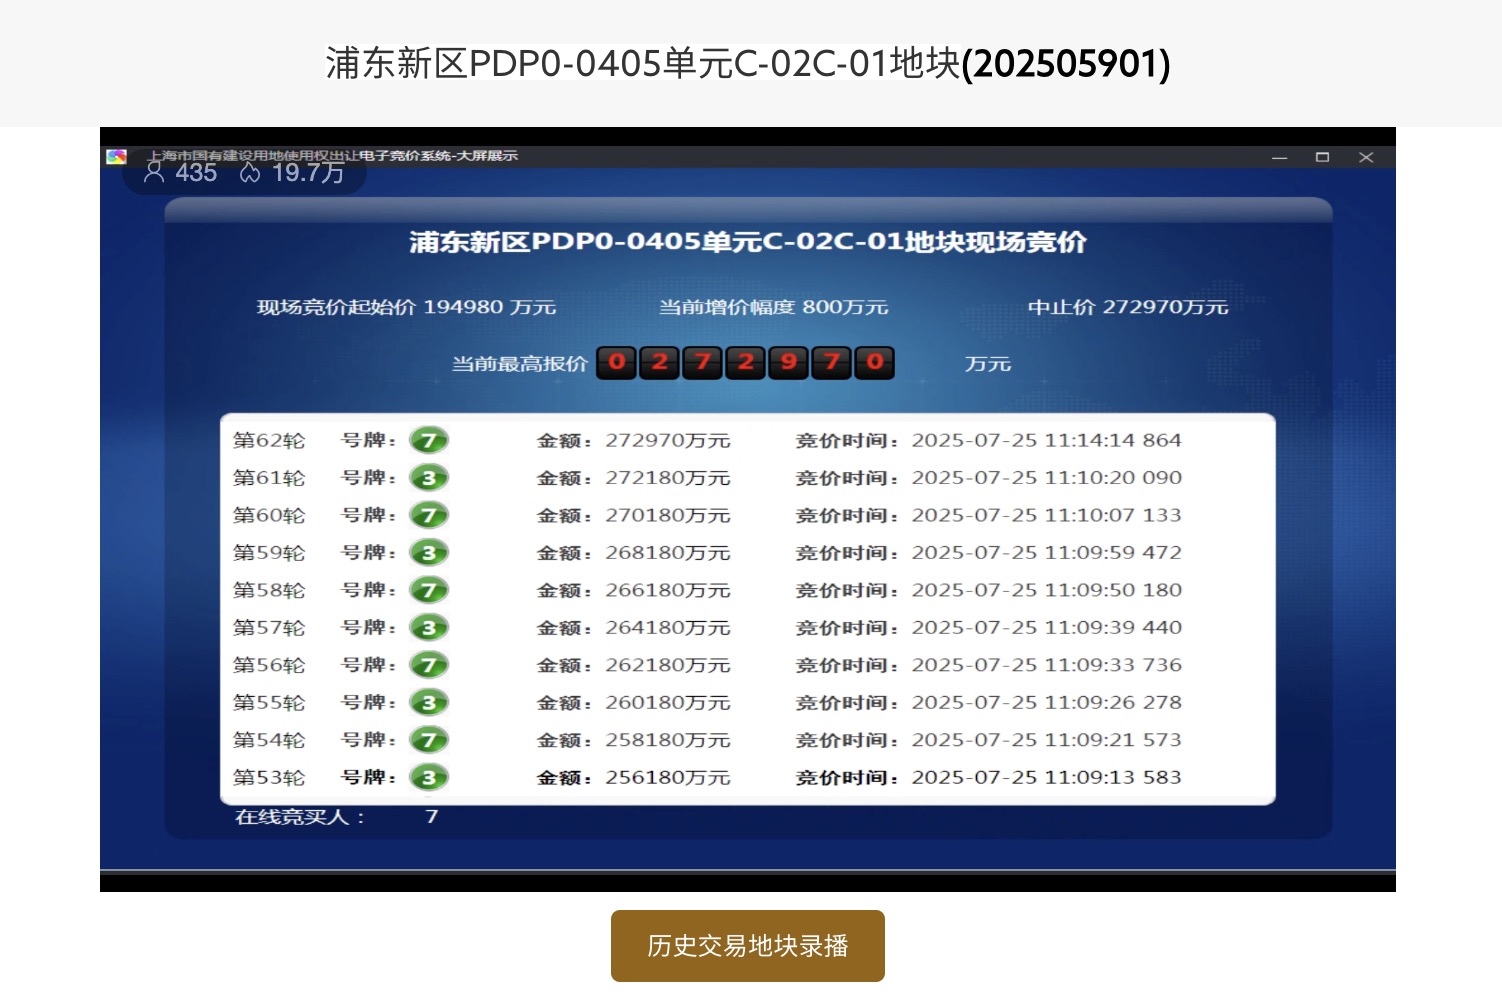The image size is (1502, 992).
Task: Select the 272970万元 amount in round 62
Action: (x=667, y=440)
